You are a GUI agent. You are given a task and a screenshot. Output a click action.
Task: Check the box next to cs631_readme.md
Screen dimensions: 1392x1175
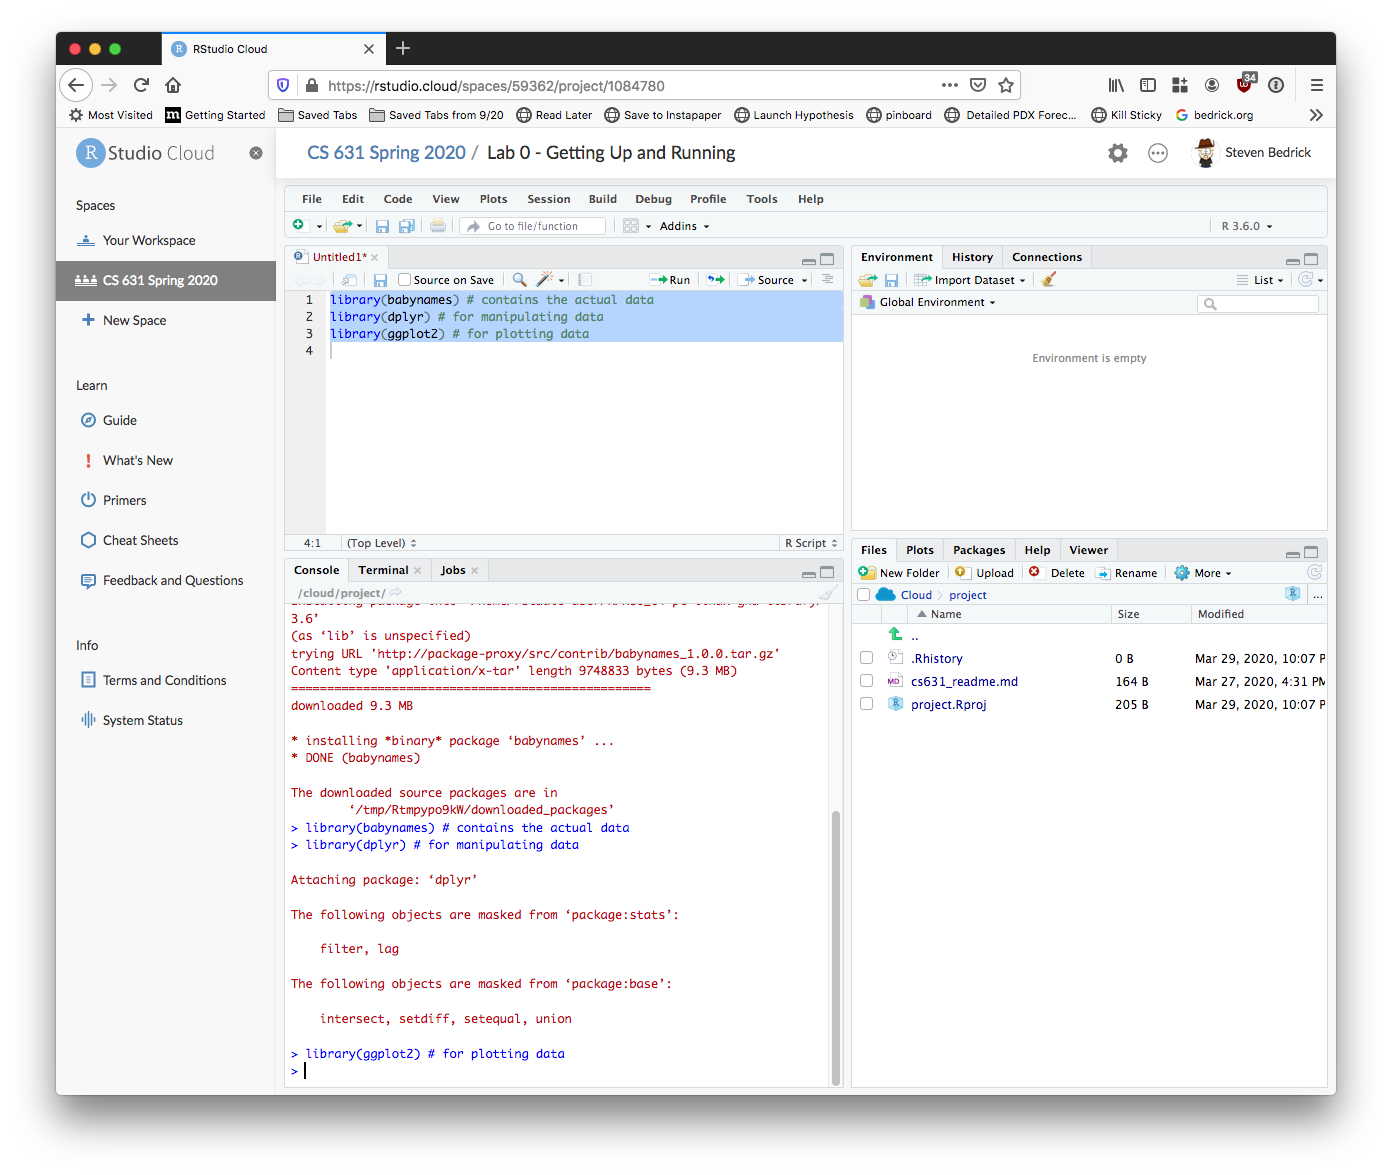tap(866, 681)
